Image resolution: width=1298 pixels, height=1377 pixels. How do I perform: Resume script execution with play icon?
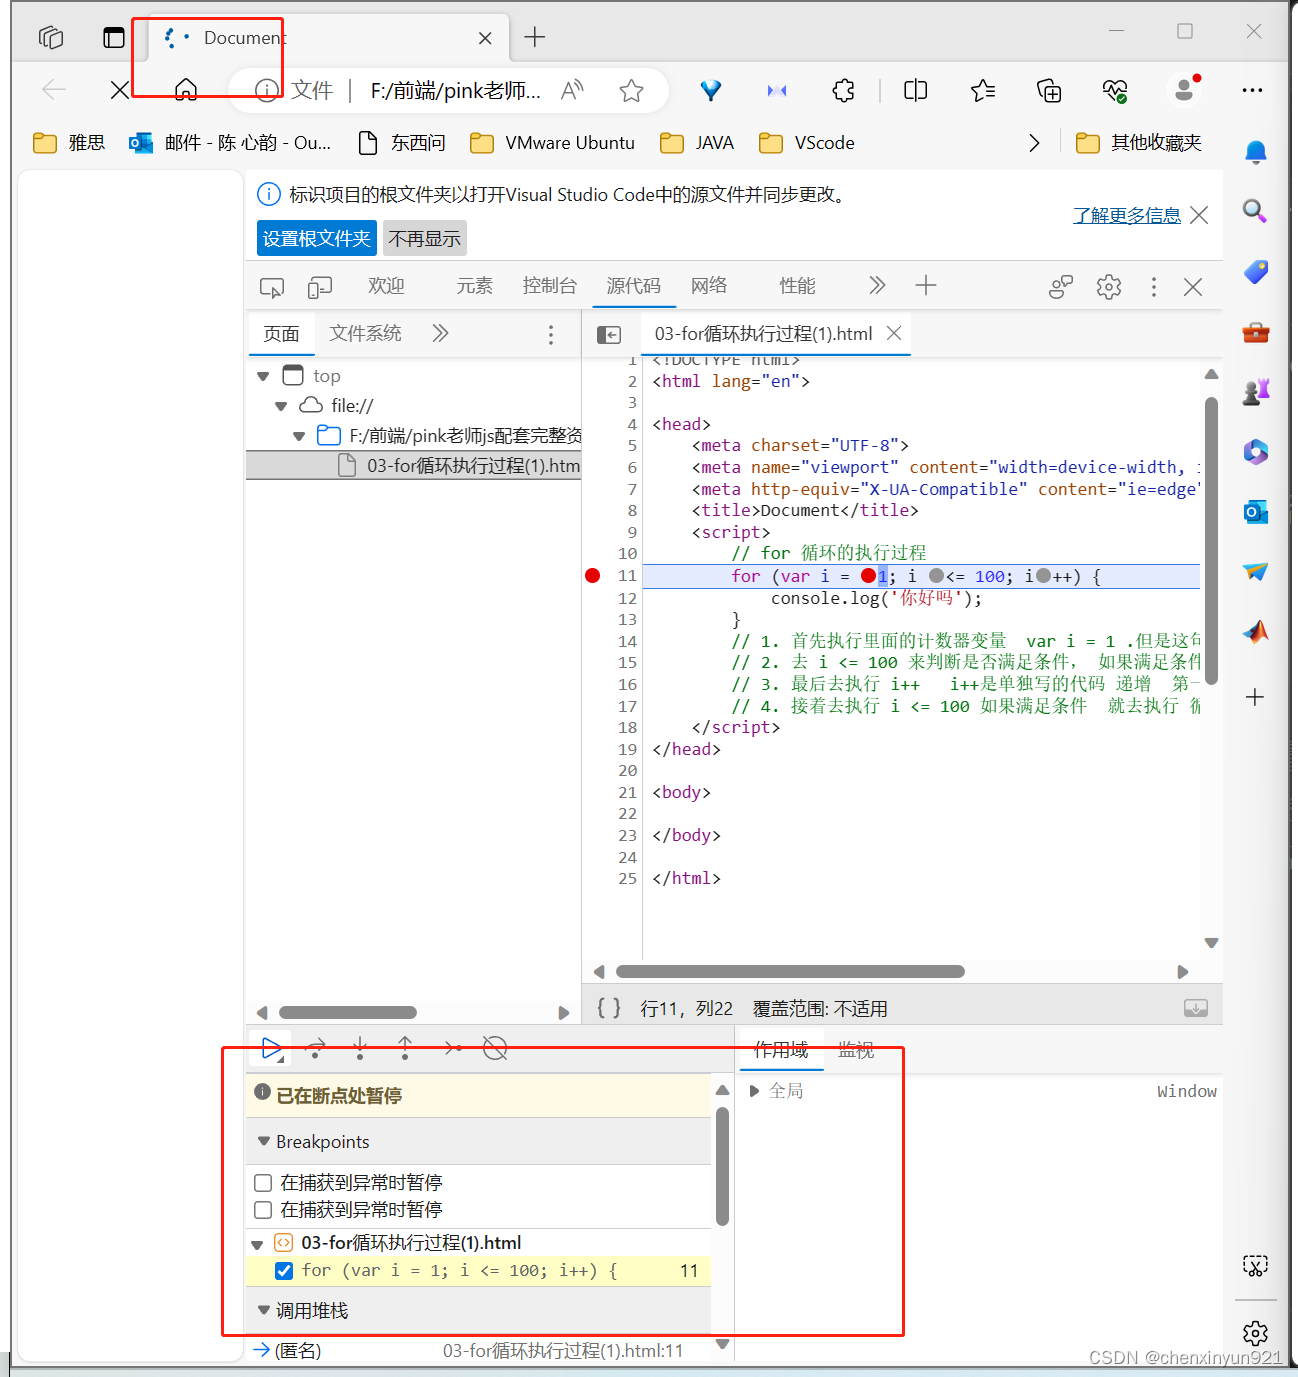(x=271, y=1048)
